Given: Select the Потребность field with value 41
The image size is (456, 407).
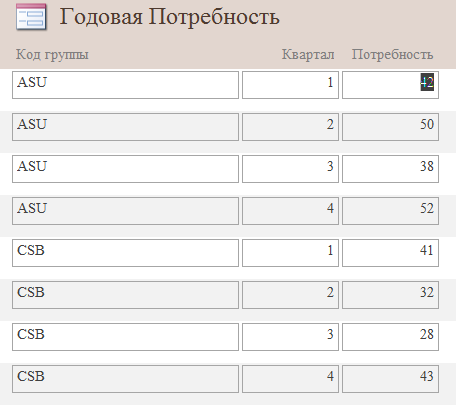Looking at the screenshot, I should (390, 253).
